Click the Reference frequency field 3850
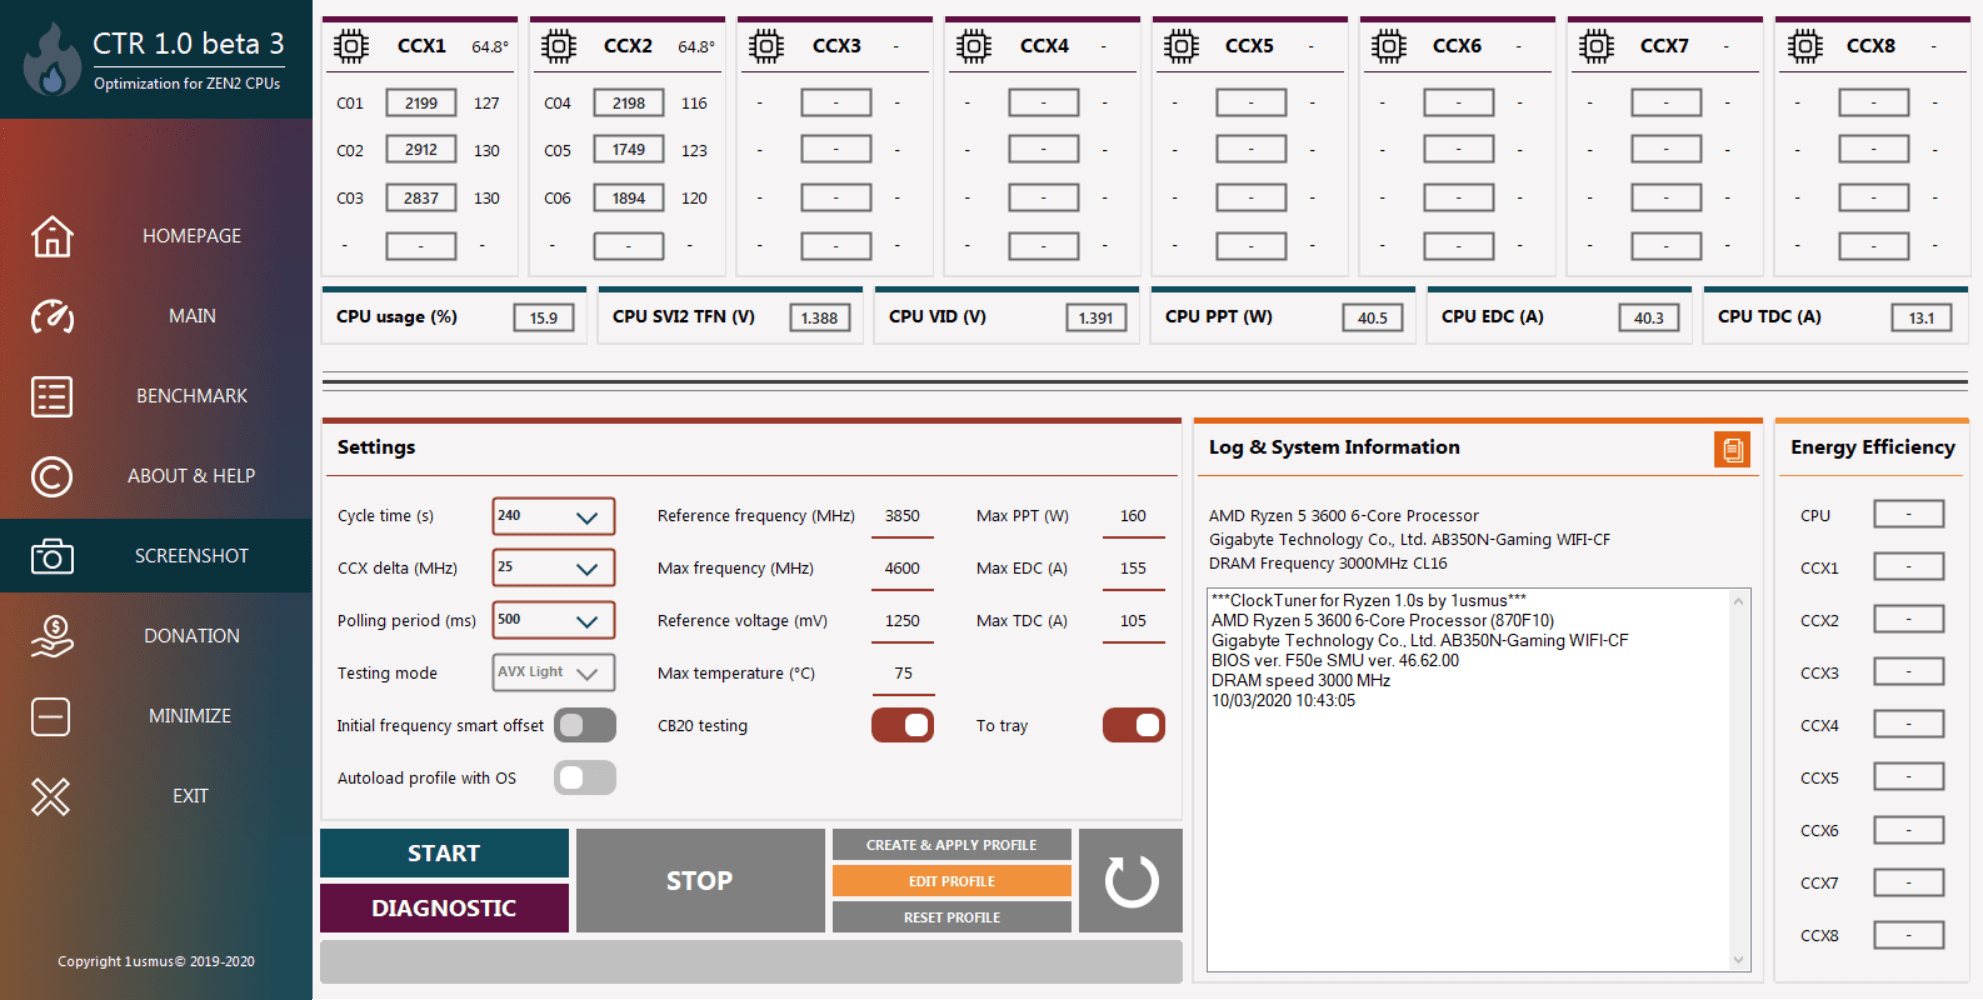1983x1000 pixels. pyautogui.click(x=902, y=516)
